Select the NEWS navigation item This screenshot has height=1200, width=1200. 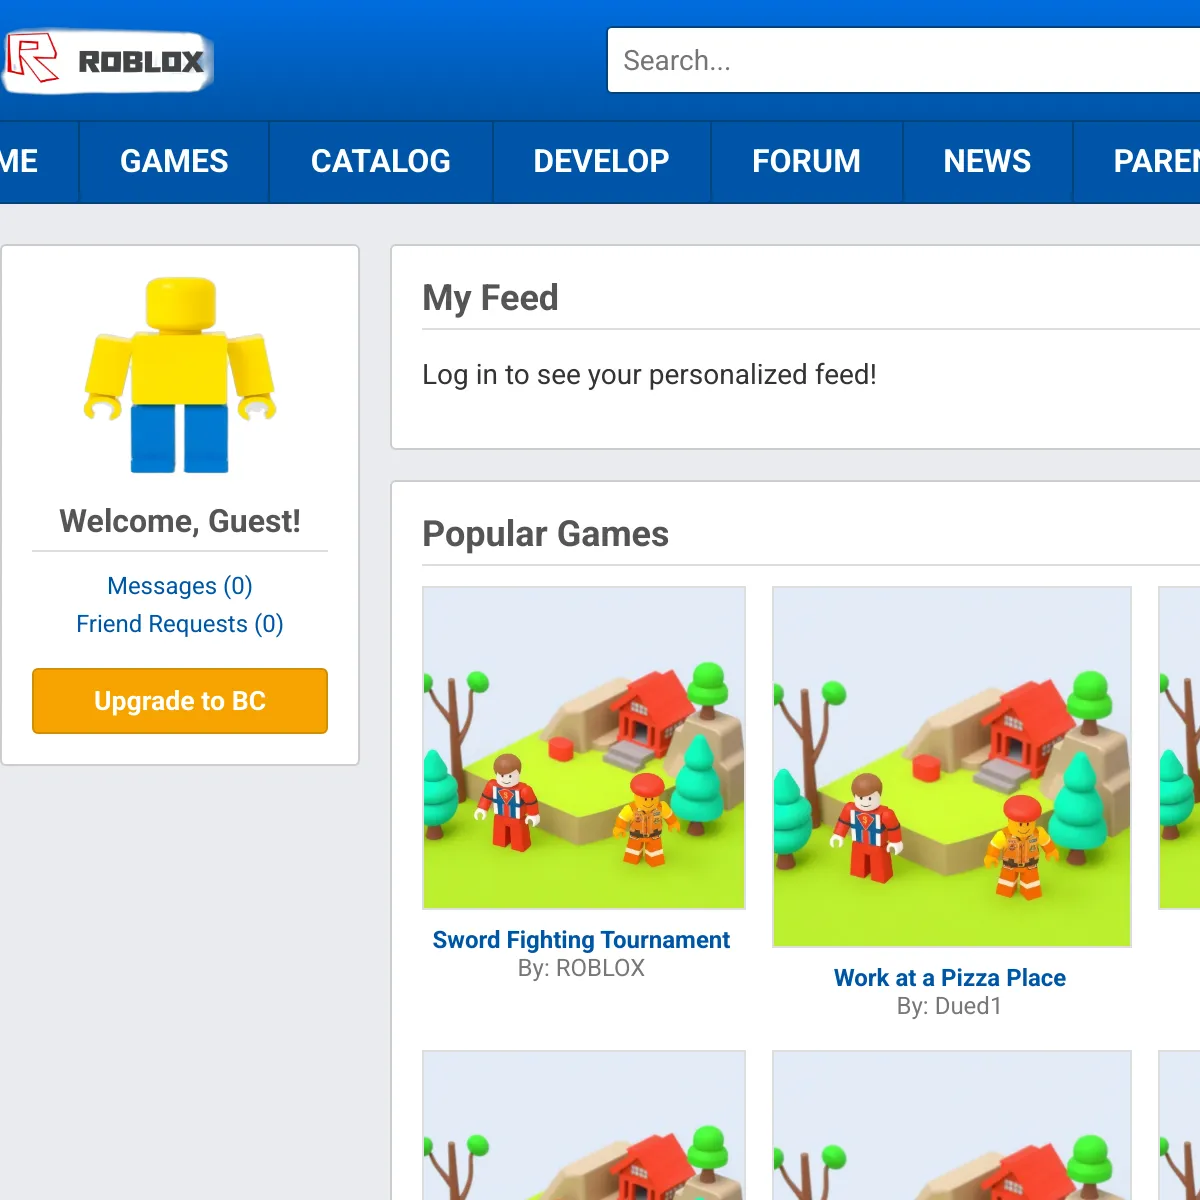click(x=987, y=162)
